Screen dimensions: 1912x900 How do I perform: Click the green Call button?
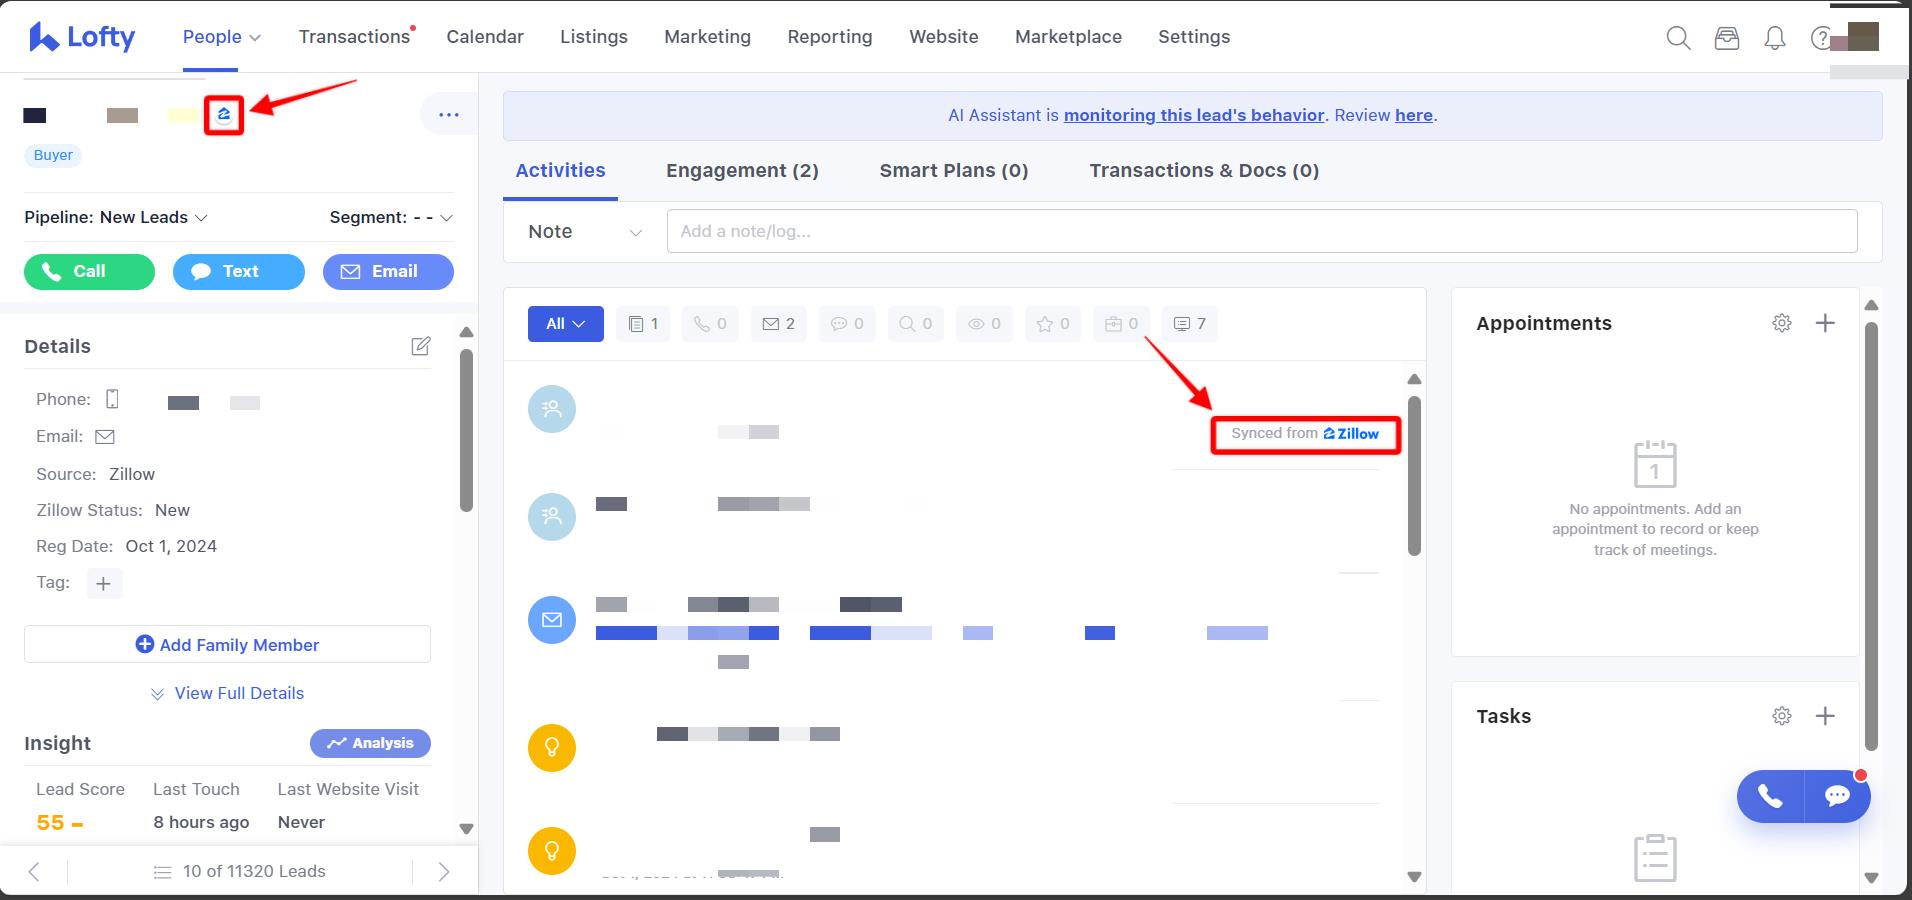click(89, 271)
